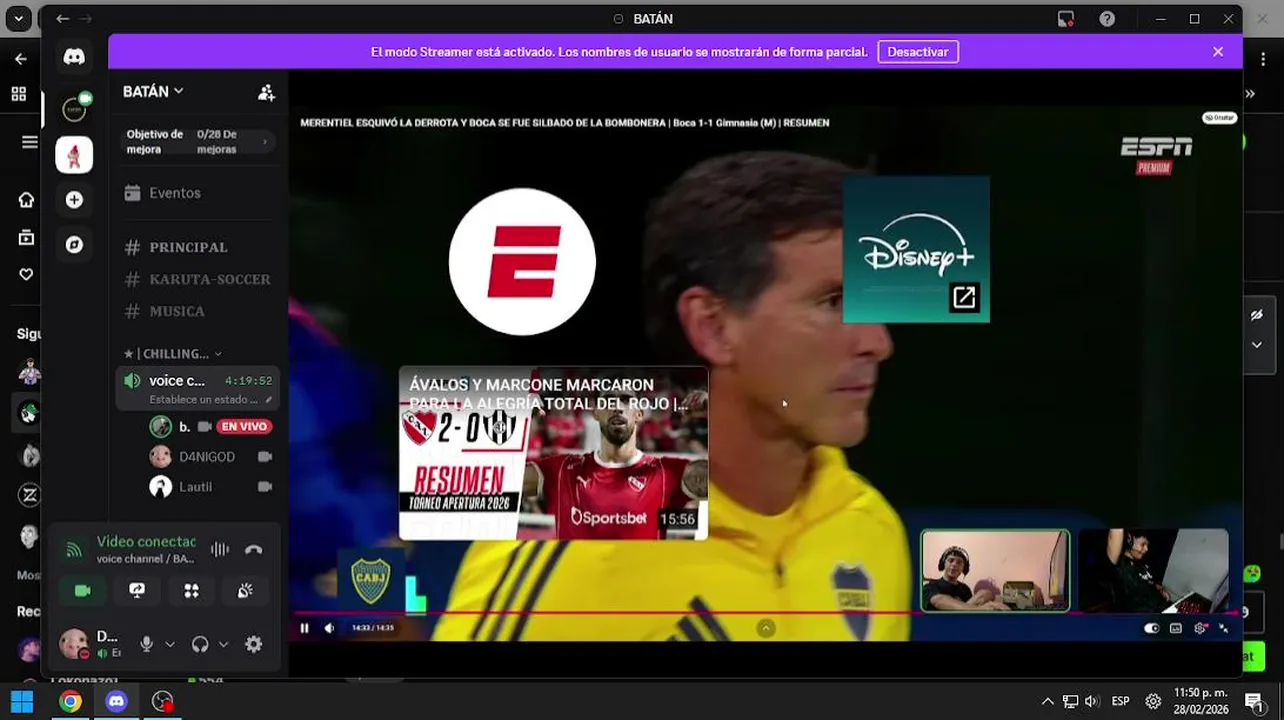Click Desactivar streamer mode button
Image resolution: width=1284 pixels, height=720 pixels.
click(918, 52)
